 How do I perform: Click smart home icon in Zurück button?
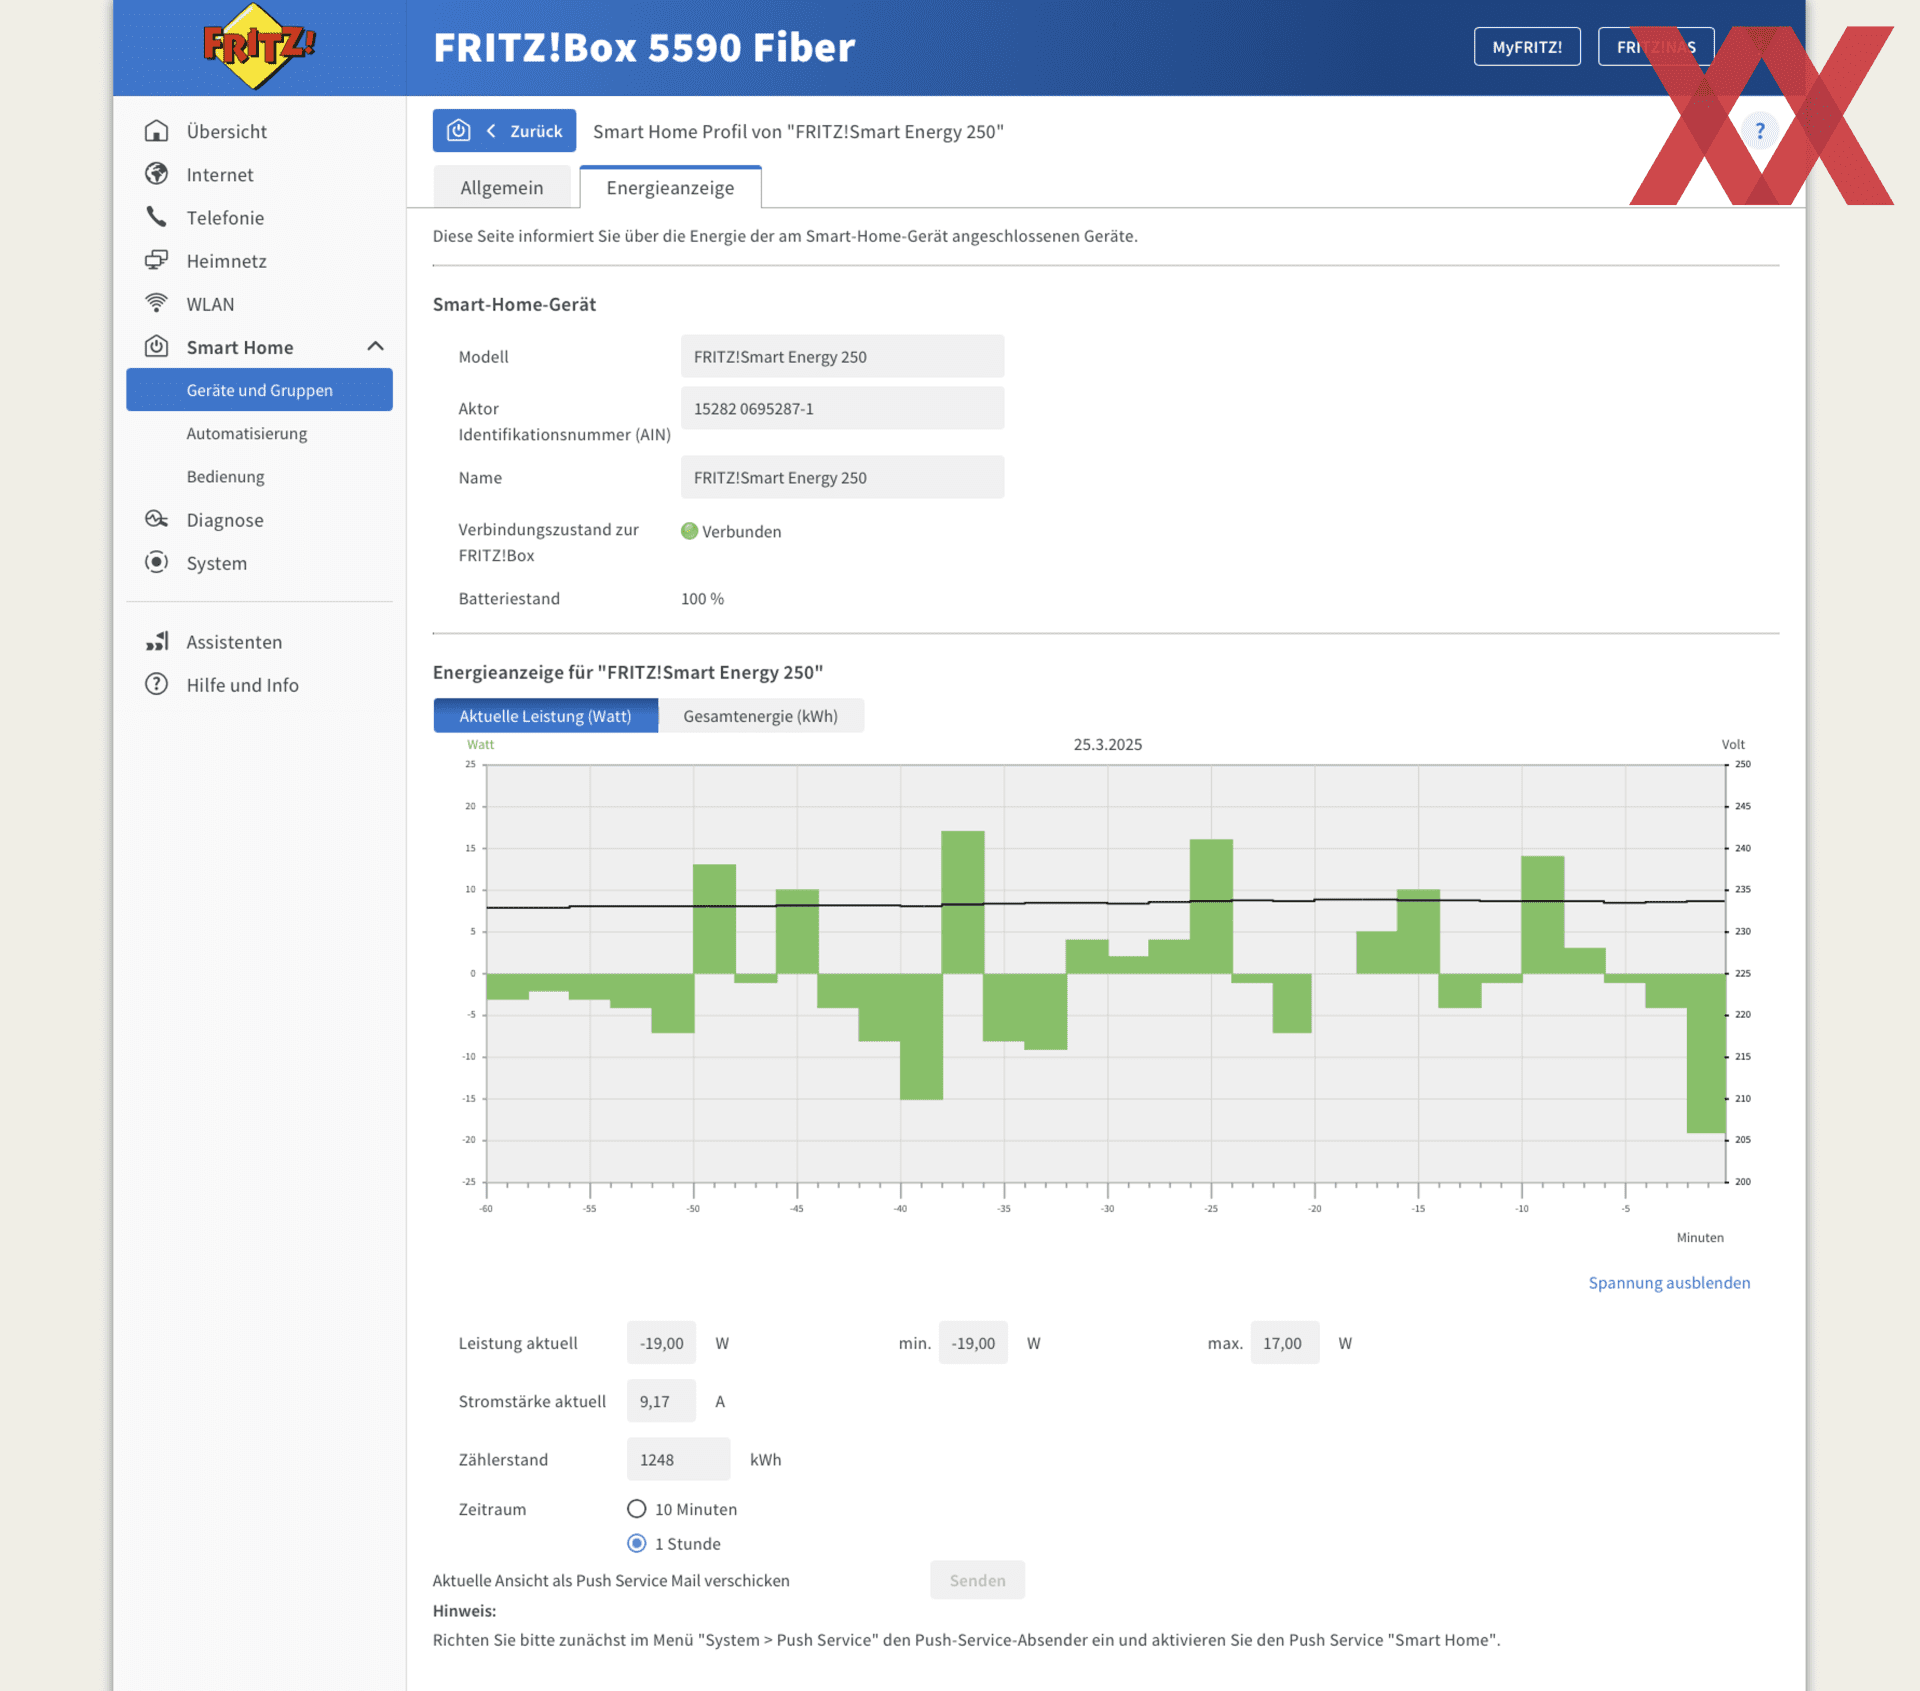point(458,131)
